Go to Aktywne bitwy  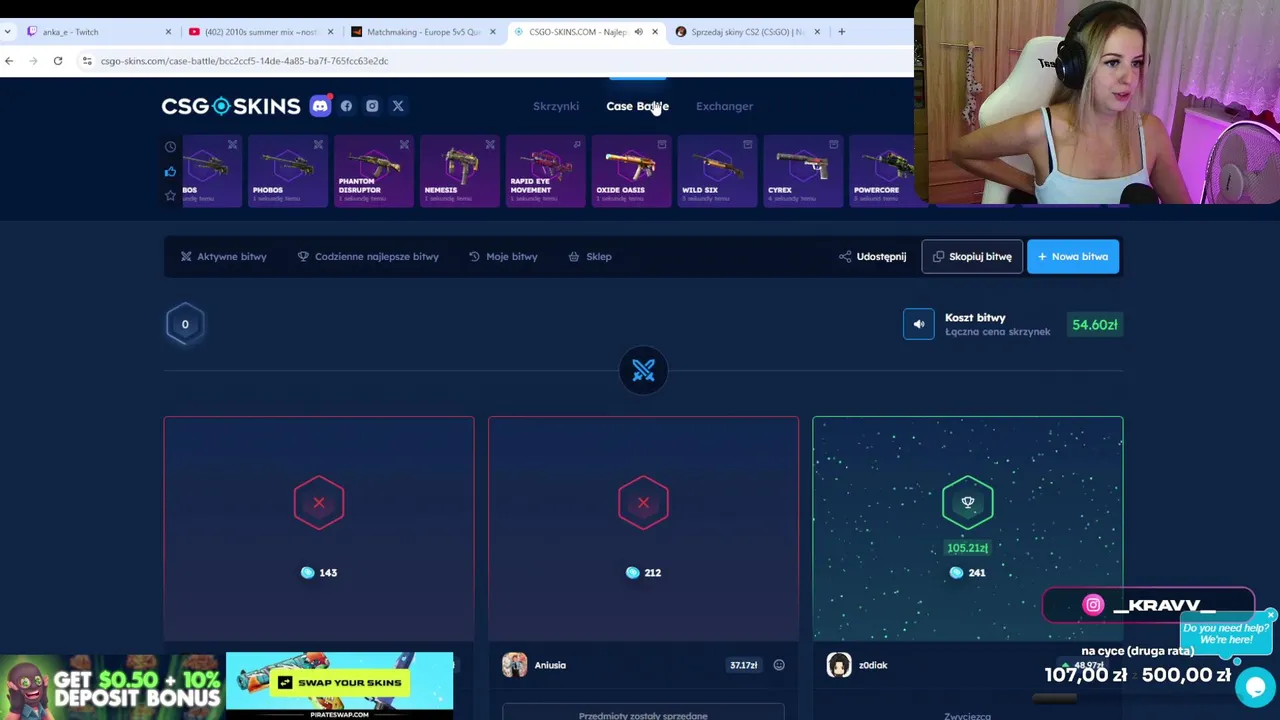click(x=223, y=257)
